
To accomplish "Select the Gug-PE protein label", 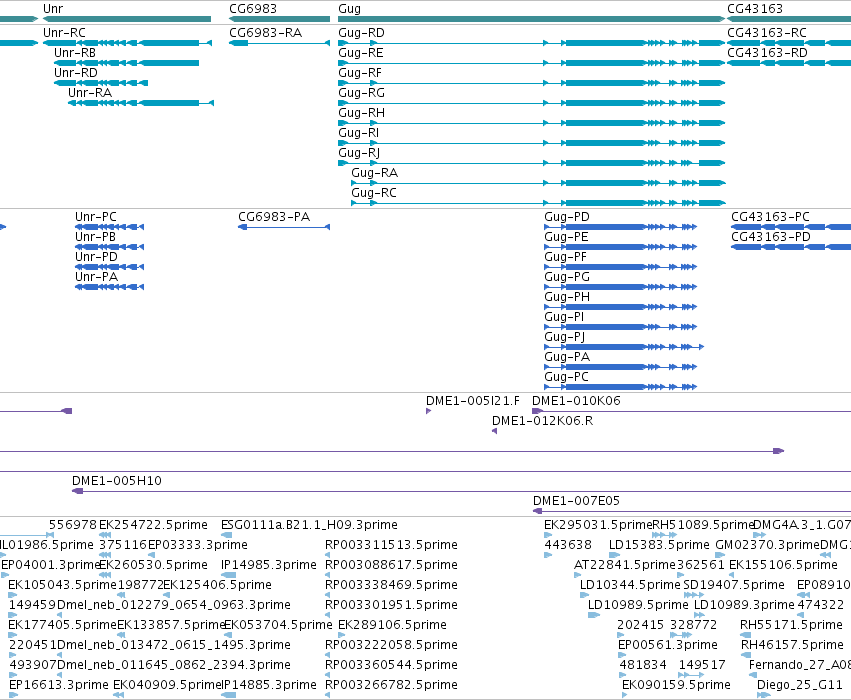I will tap(566, 237).
